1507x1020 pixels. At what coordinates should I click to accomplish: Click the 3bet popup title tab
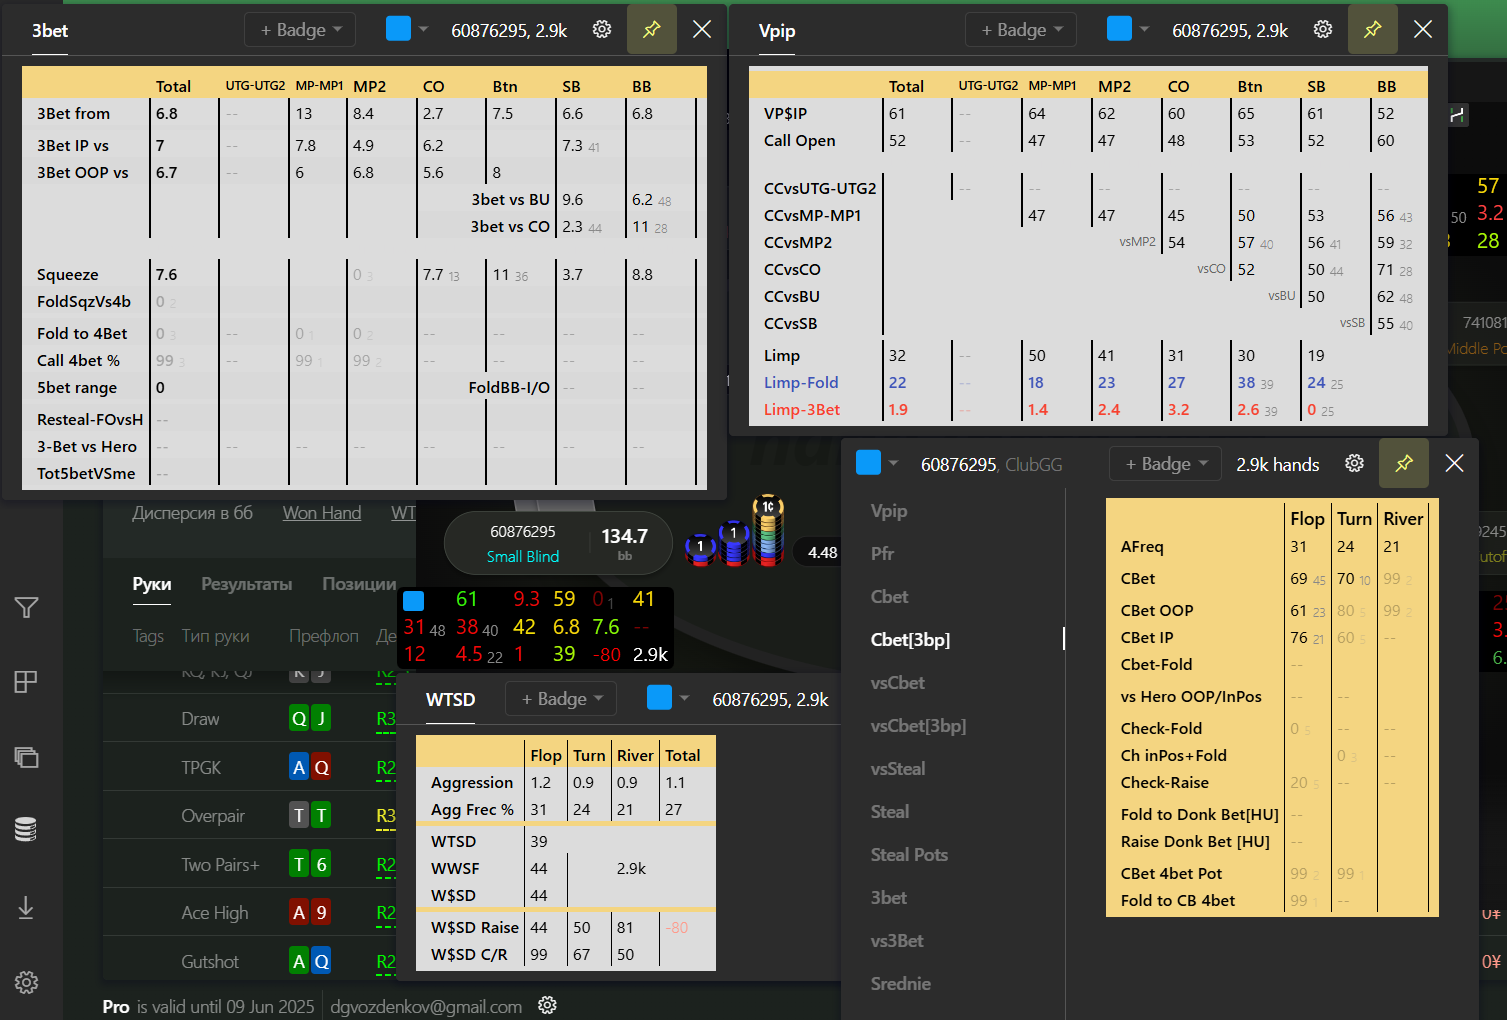tap(50, 31)
